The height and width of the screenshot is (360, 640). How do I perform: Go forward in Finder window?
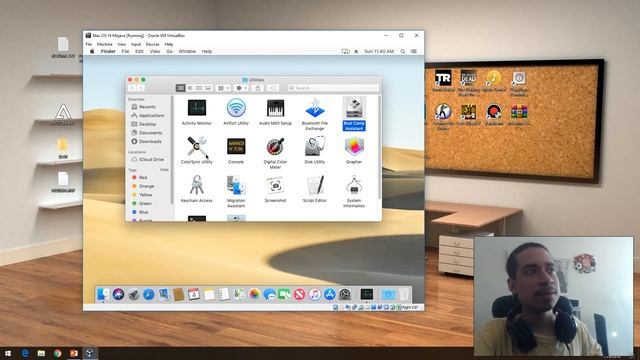click(141, 88)
